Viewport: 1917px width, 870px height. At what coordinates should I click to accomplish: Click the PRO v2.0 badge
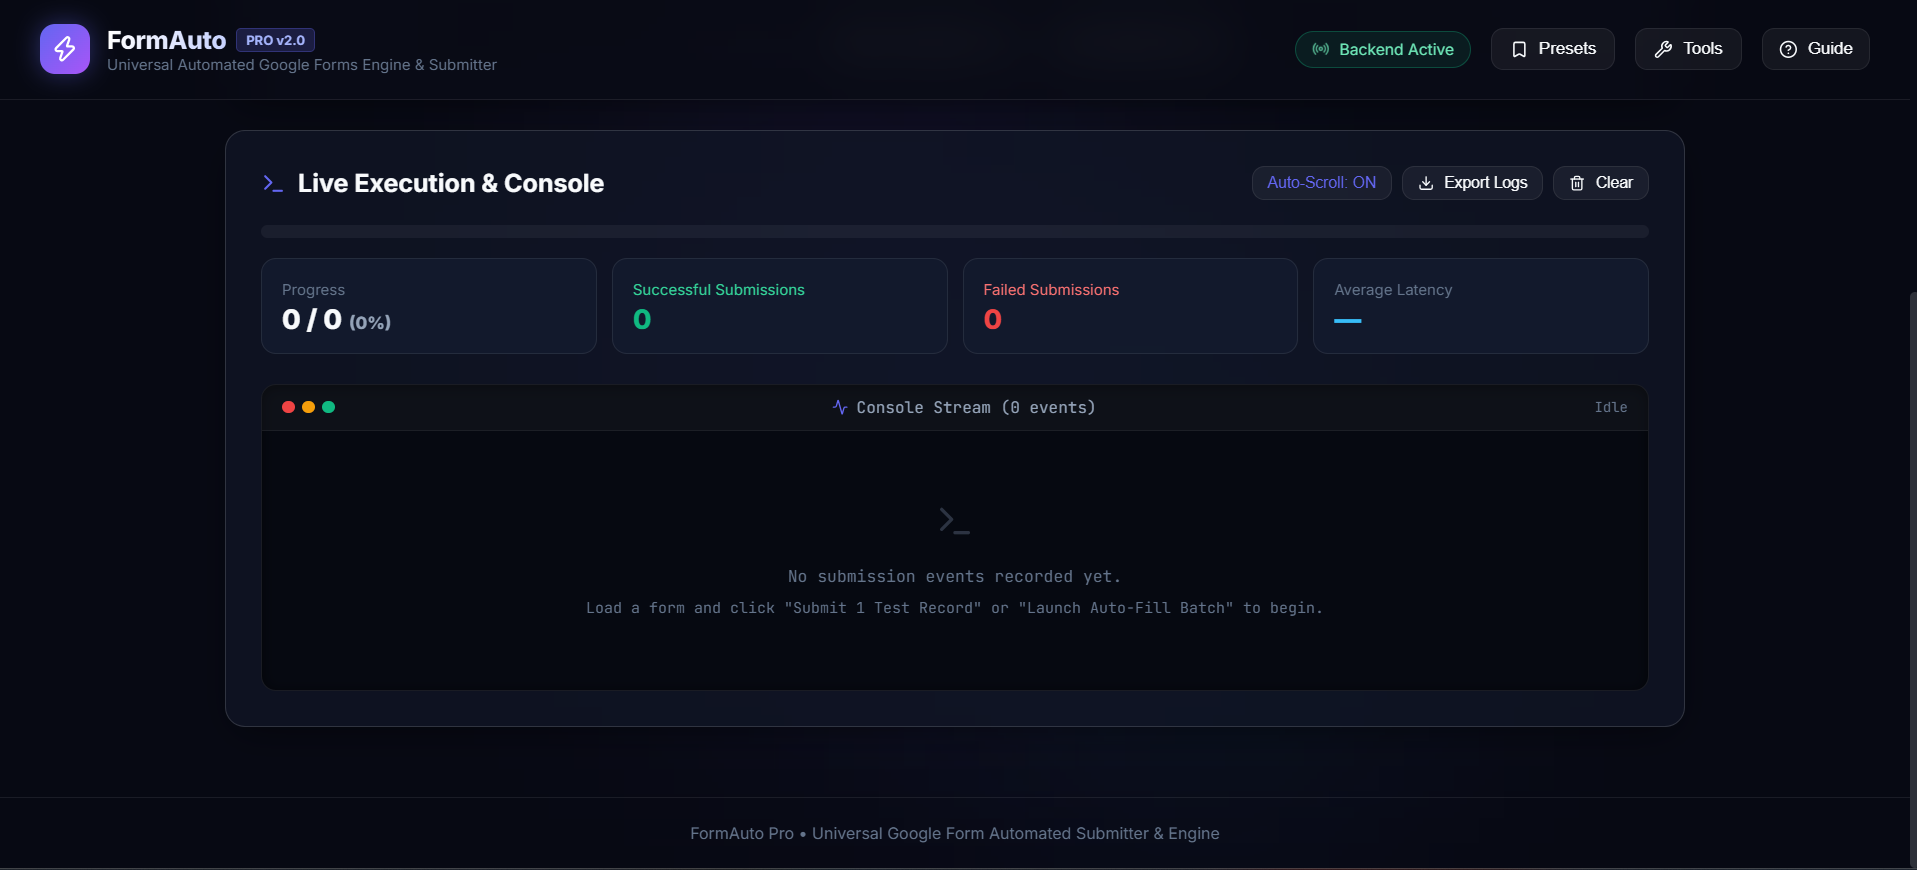275,40
